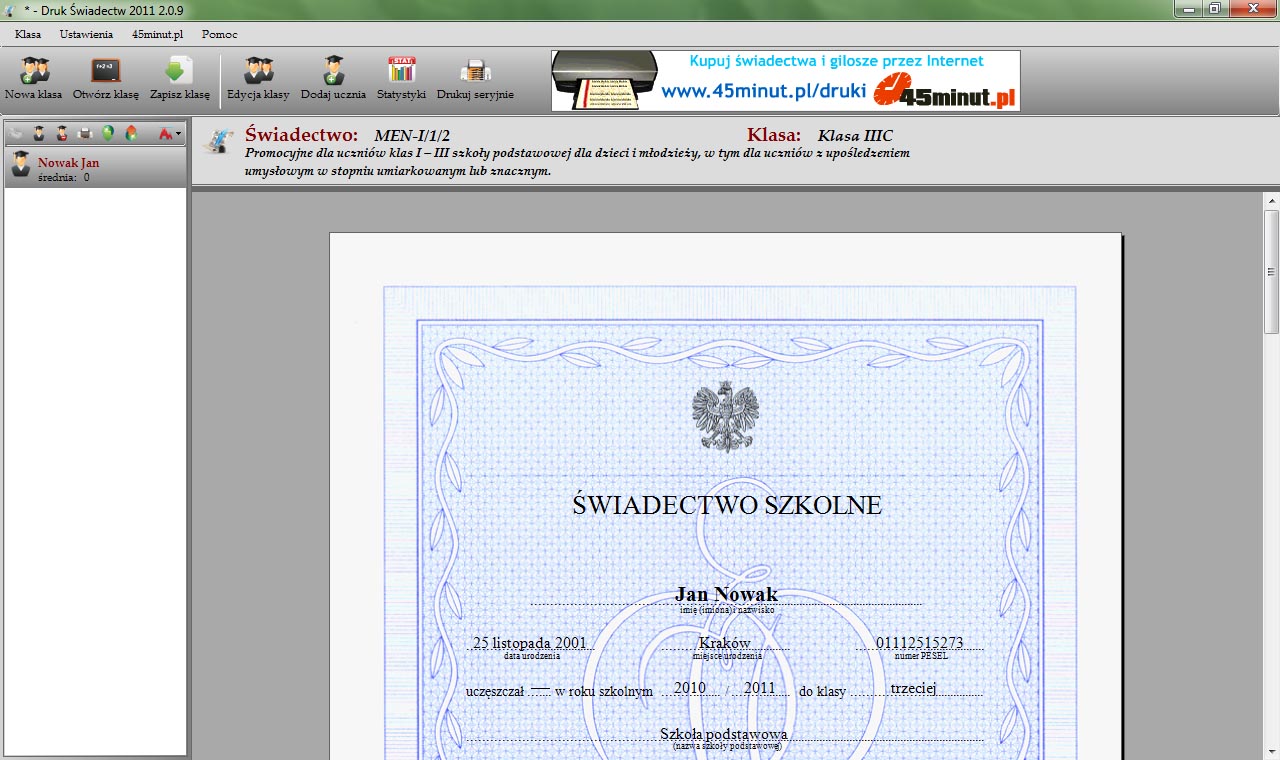
Task: Start Drukuj seryjnie batch printing
Action: (x=475, y=79)
